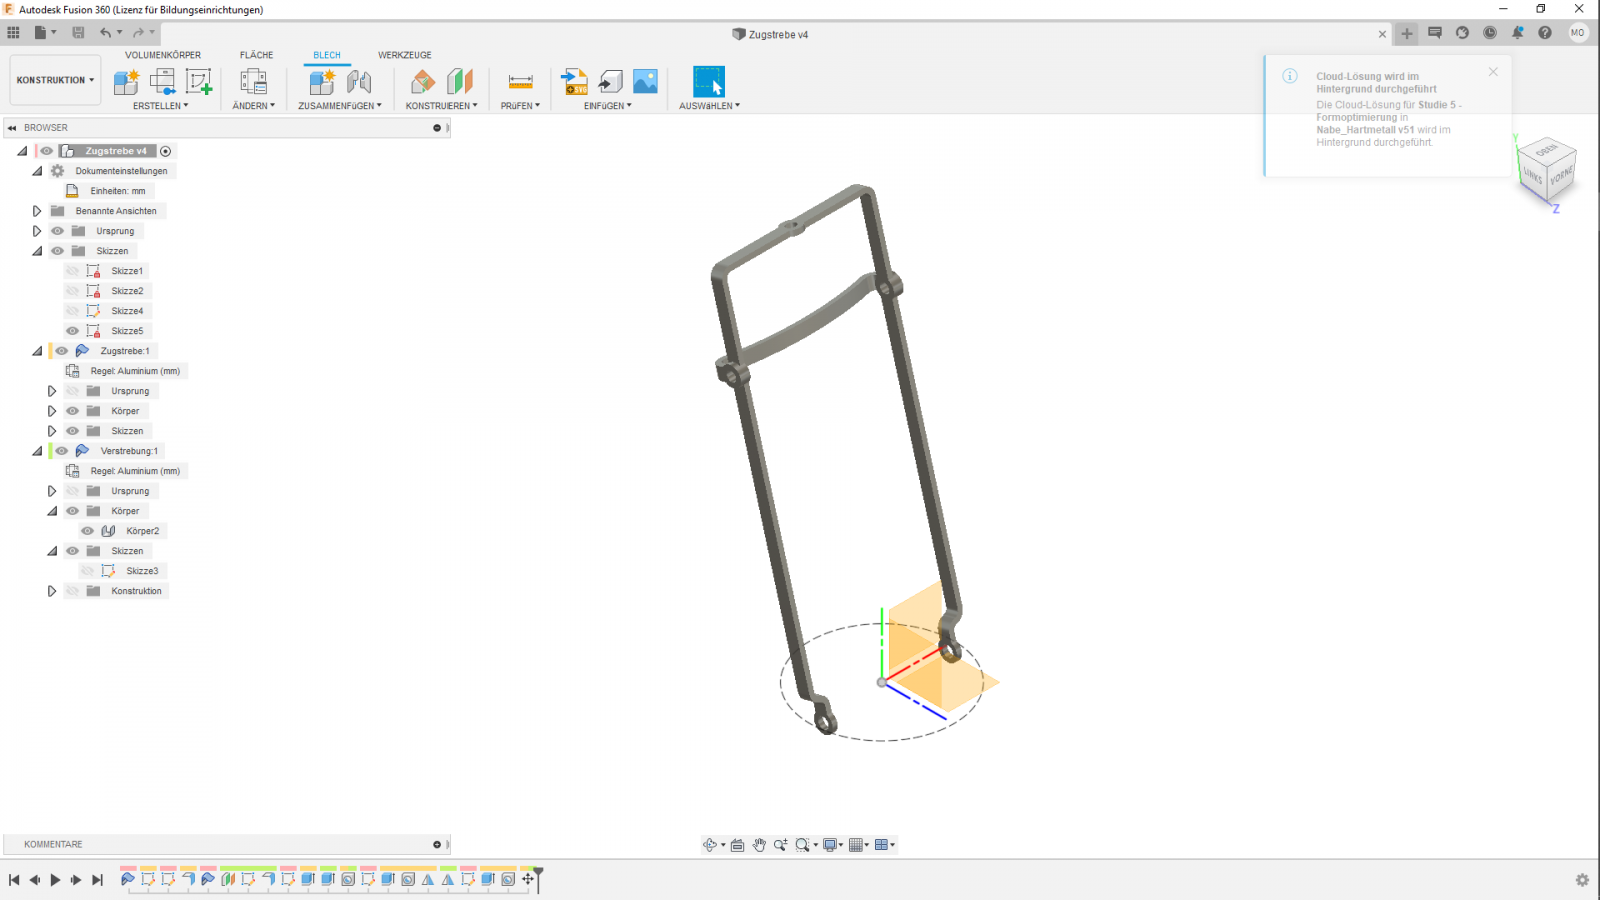Hide Skizze5 with its eye icon
Screen dimensions: 1600x900
pos(72,331)
